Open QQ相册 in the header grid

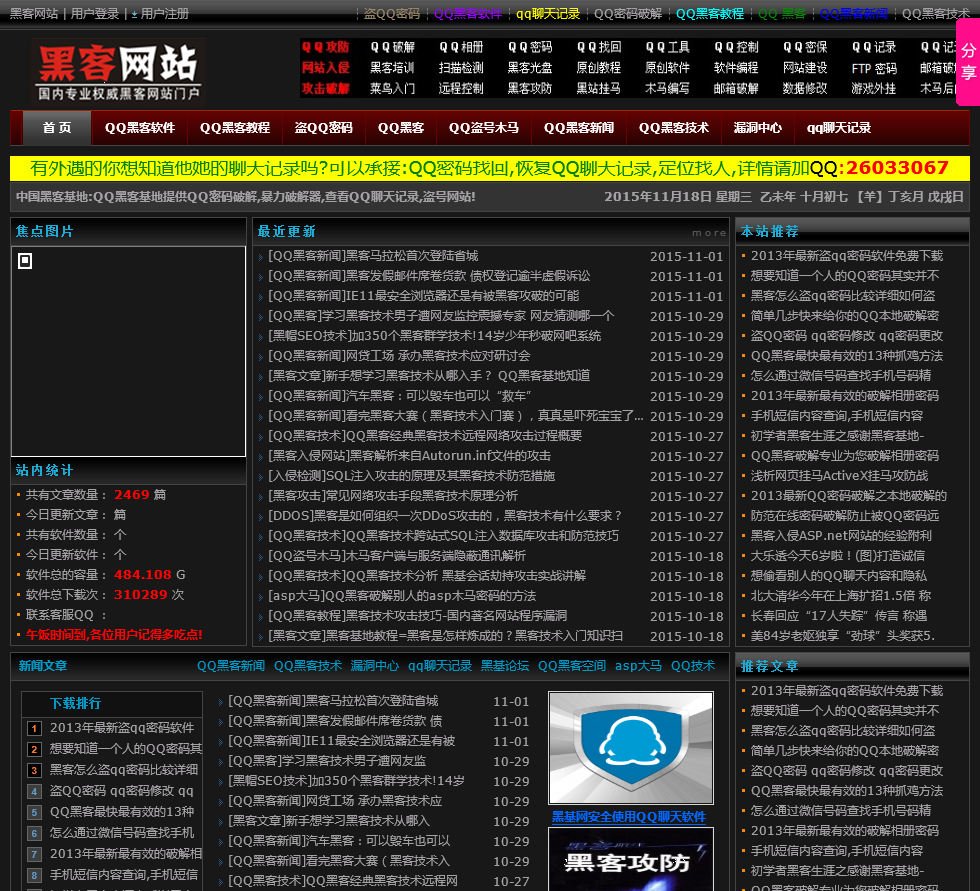coord(461,47)
